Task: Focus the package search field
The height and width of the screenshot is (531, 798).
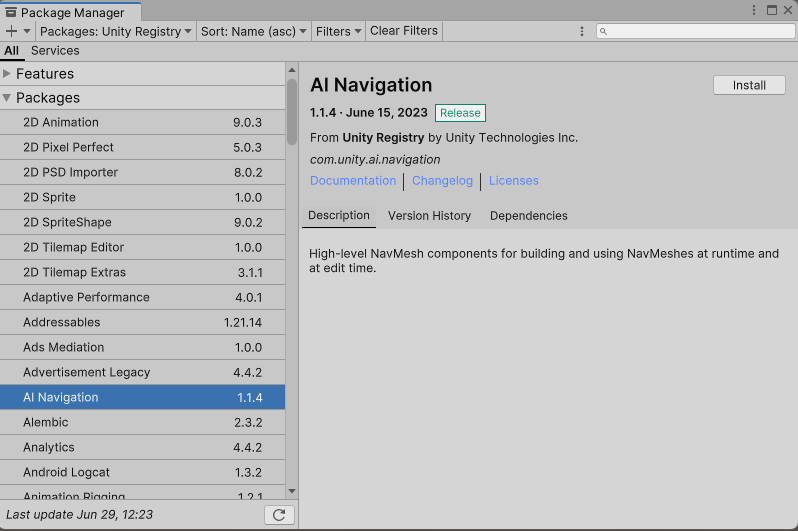Action: pyautogui.click(x=696, y=31)
